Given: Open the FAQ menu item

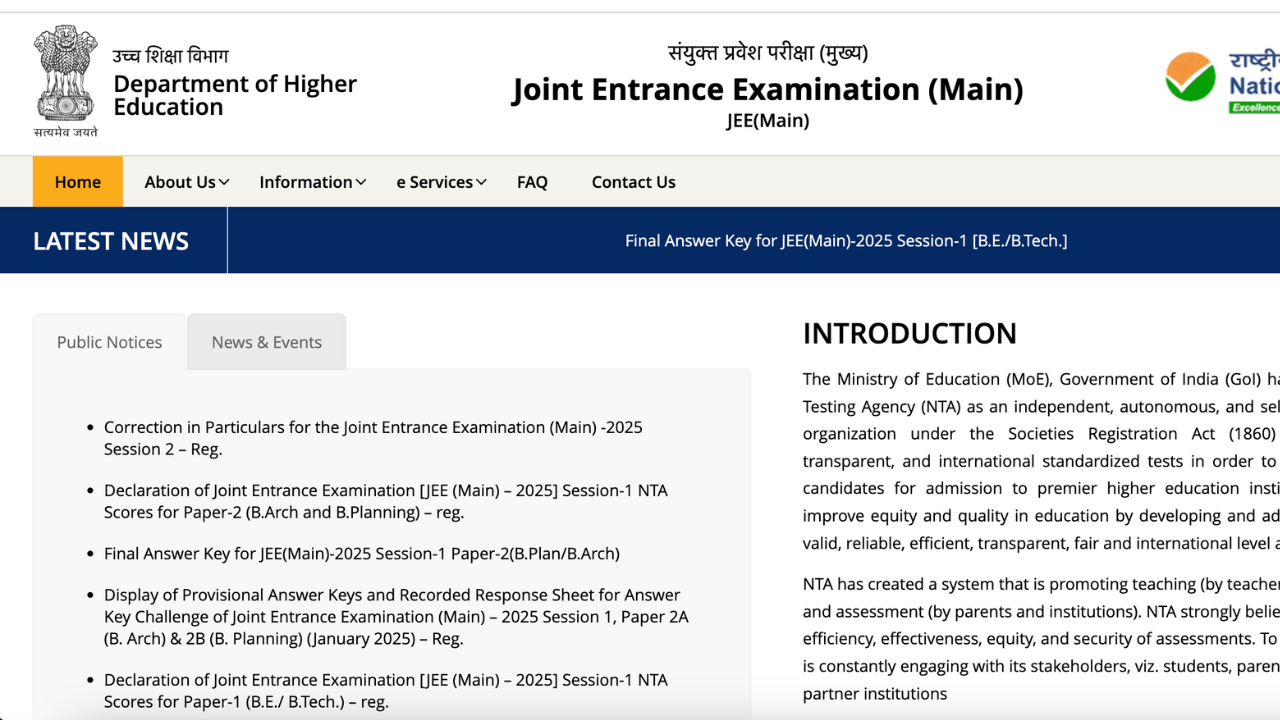Looking at the screenshot, I should 532,181.
